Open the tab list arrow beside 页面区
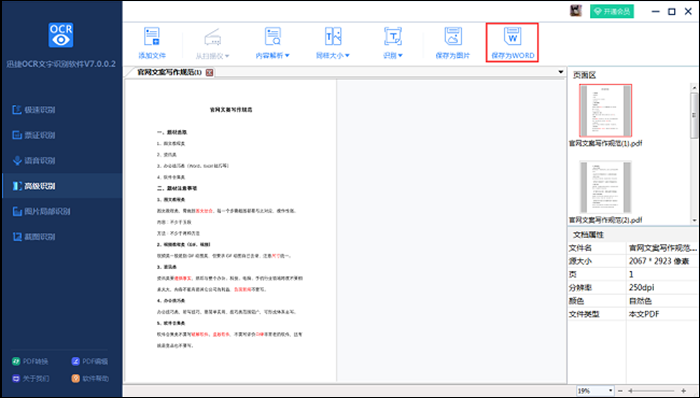This screenshot has width=700, height=398. pyautogui.click(x=561, y=72)
